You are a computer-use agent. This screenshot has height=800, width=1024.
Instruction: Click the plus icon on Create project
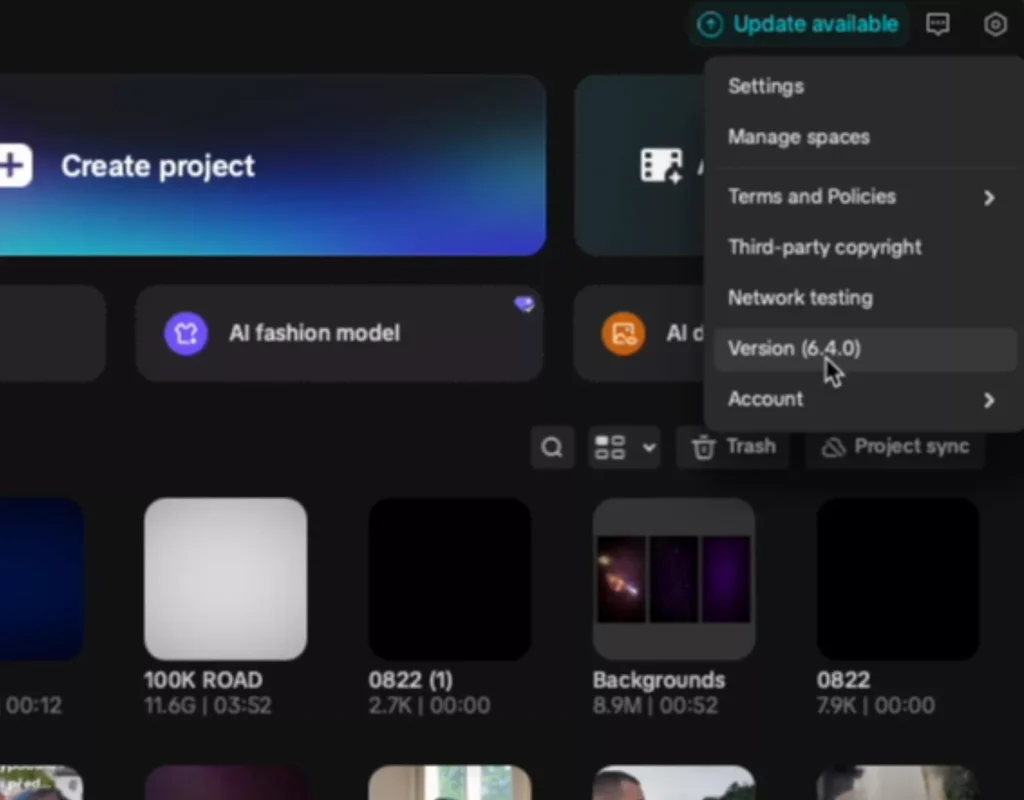point(14,165)
